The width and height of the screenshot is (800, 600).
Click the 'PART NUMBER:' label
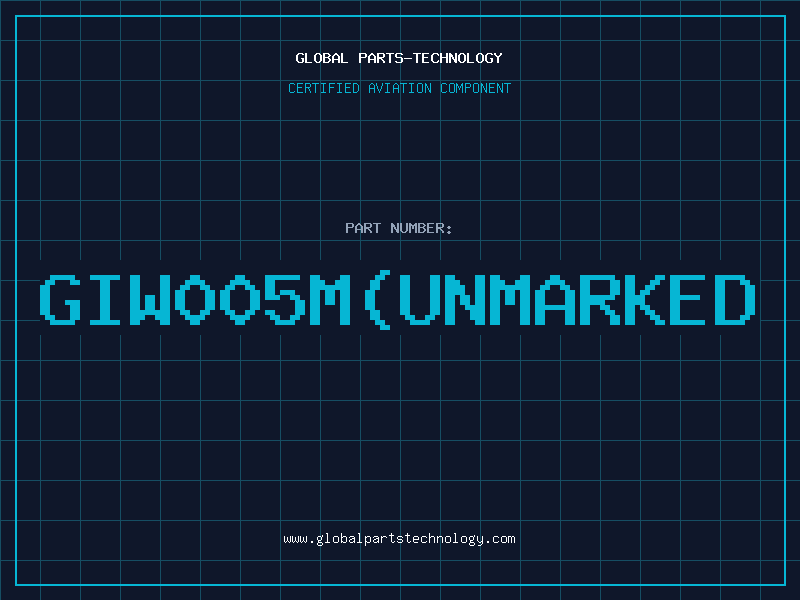tap(399, 228)
